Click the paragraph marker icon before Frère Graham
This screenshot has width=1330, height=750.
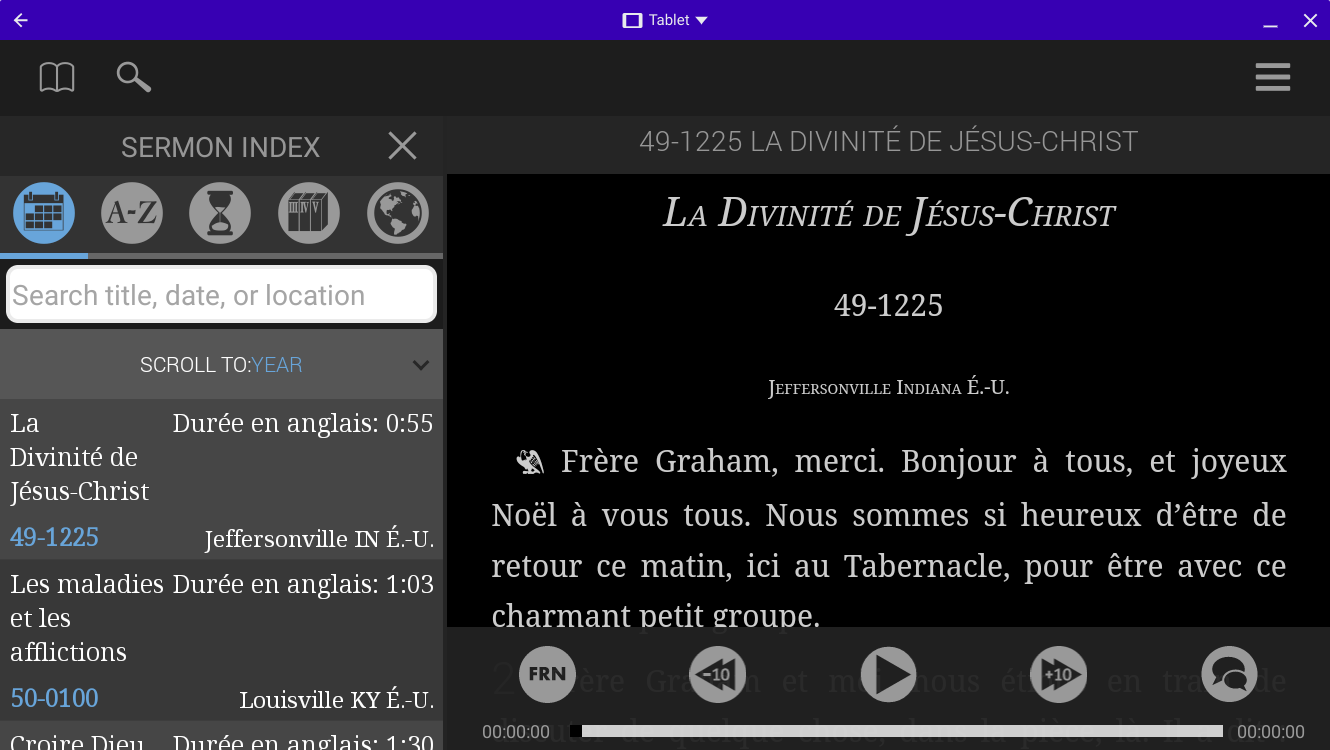pyautogui.click(x=529, y=461)
